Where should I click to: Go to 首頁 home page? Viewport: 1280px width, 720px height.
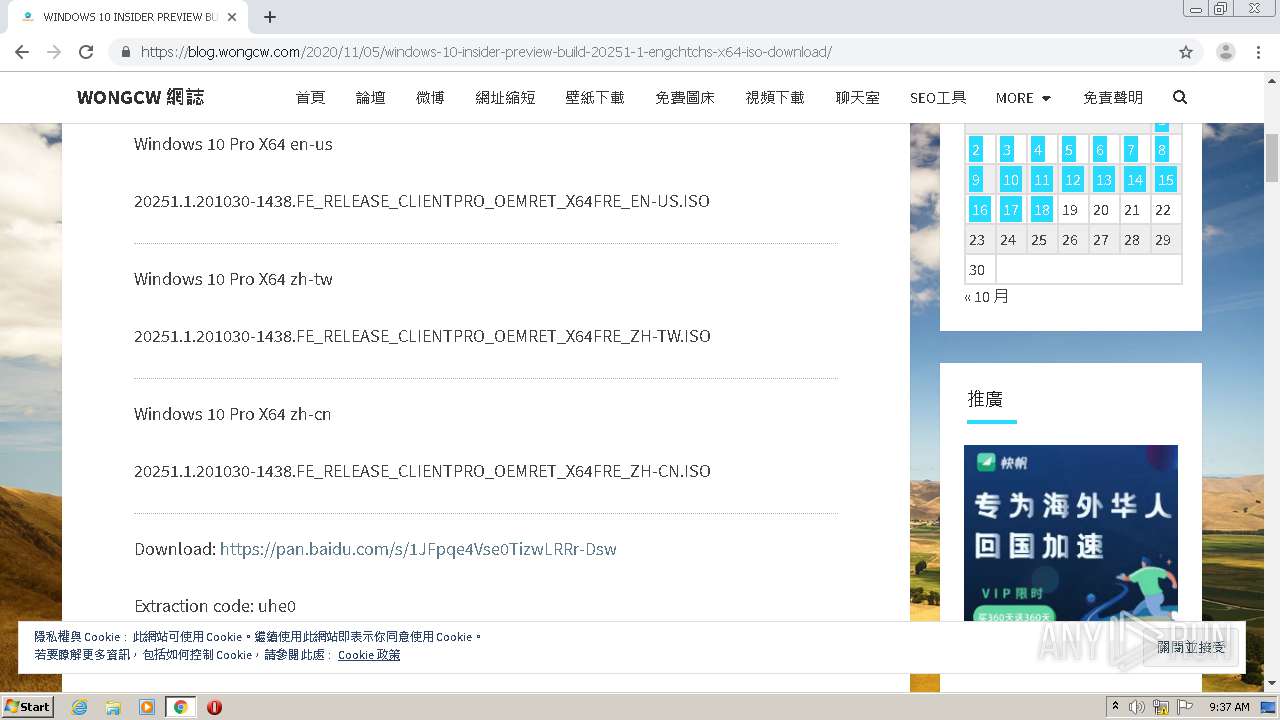pyautogui.click(x=311, y=98)
